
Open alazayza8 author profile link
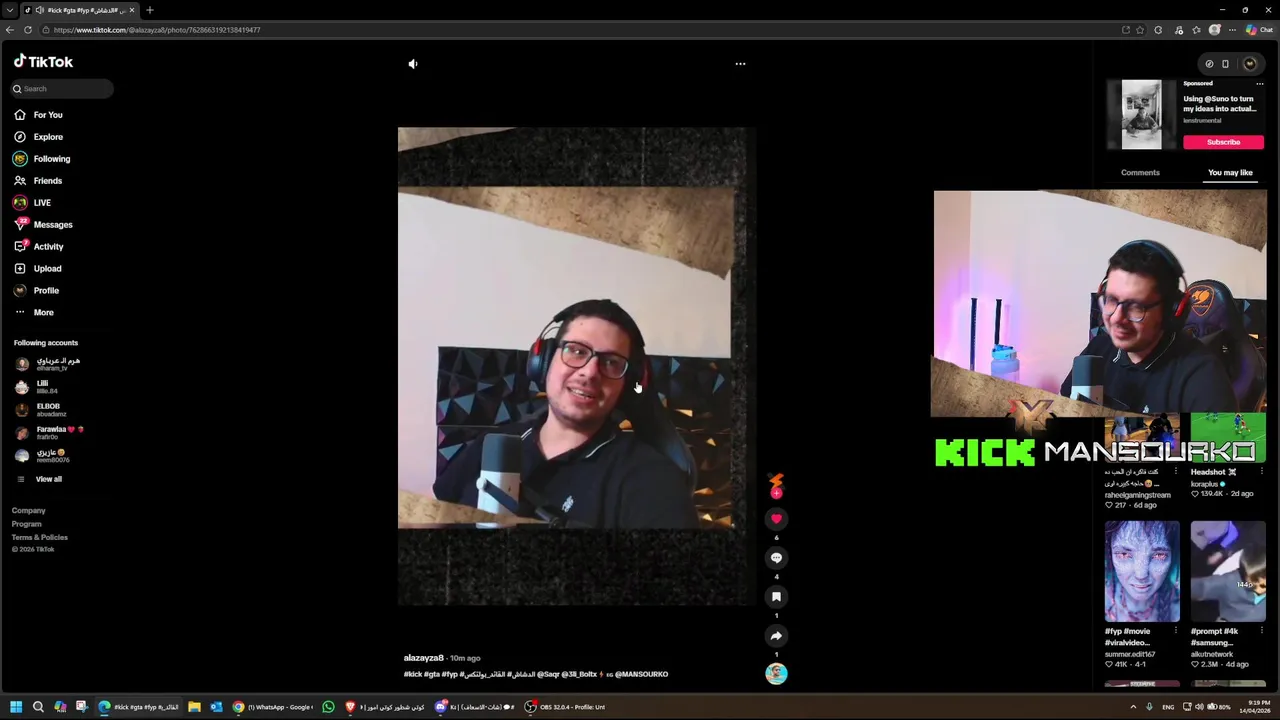[x=423, y=658]
